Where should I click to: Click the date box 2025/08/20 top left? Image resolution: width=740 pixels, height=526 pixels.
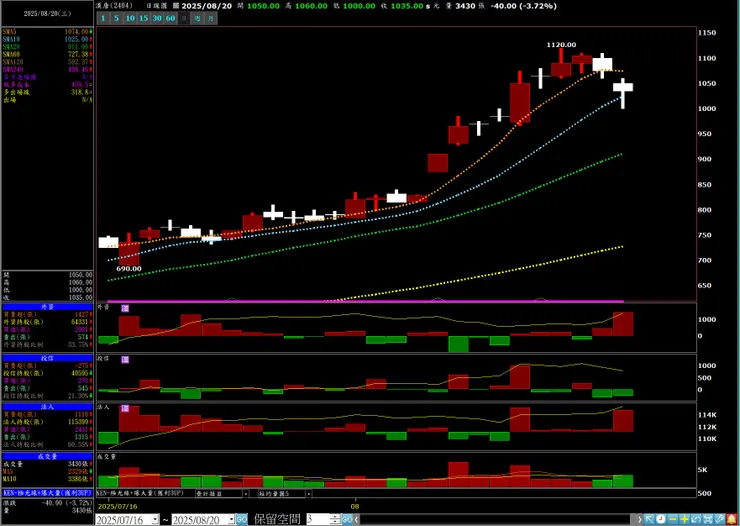pyautogui.click(x=47, y=14)
